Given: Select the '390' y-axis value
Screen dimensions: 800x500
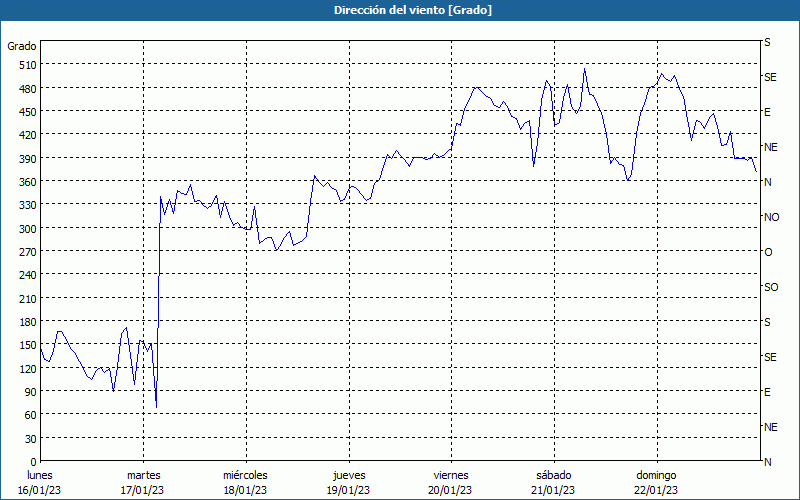Looking at the screenshot, I should pos(28,159).
